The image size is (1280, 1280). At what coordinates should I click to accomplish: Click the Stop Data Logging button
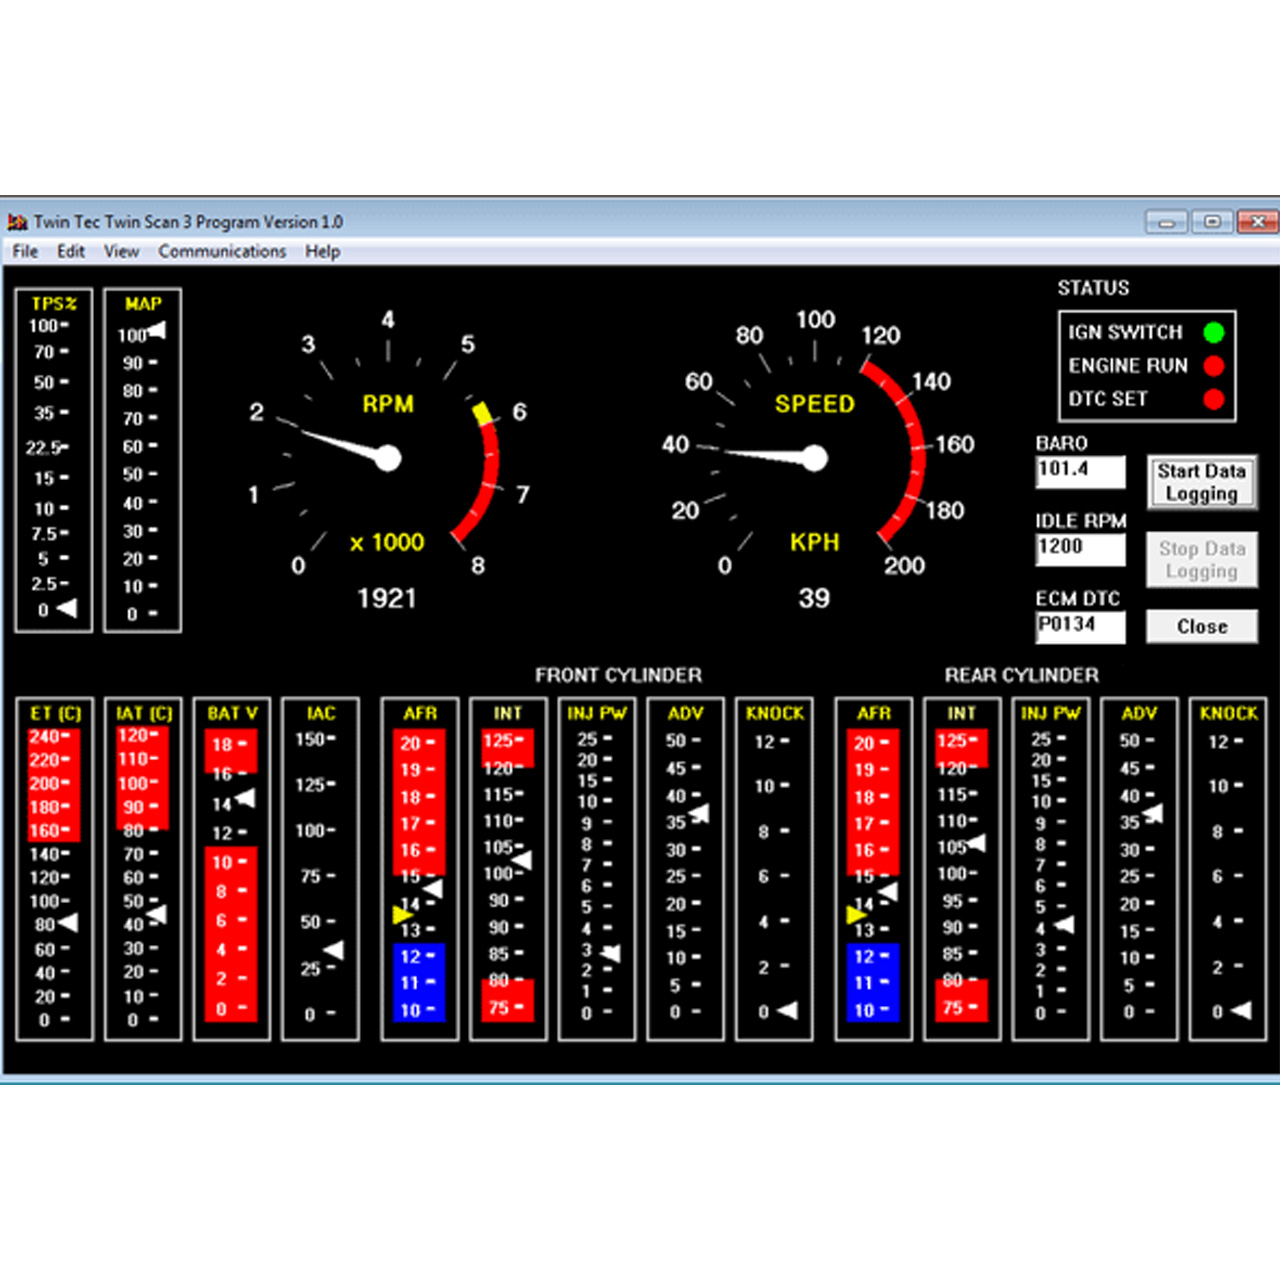tap(1201, 560)
